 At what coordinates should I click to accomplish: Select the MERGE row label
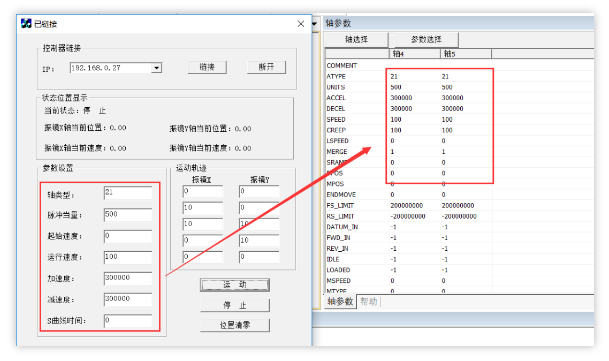[337, 152]
